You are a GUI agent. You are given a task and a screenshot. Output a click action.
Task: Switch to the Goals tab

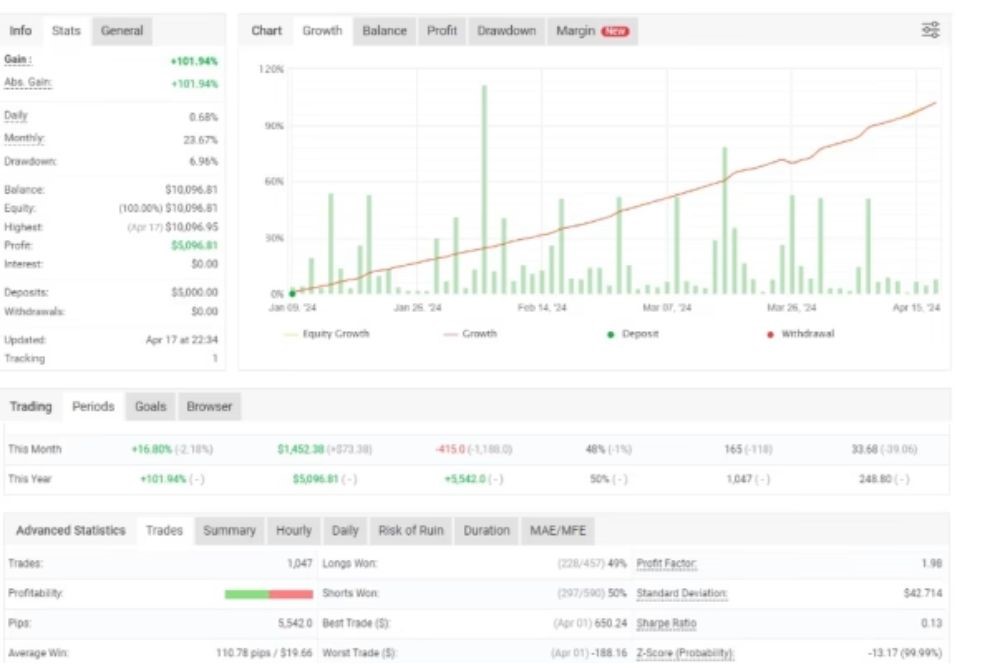(150, 407)
